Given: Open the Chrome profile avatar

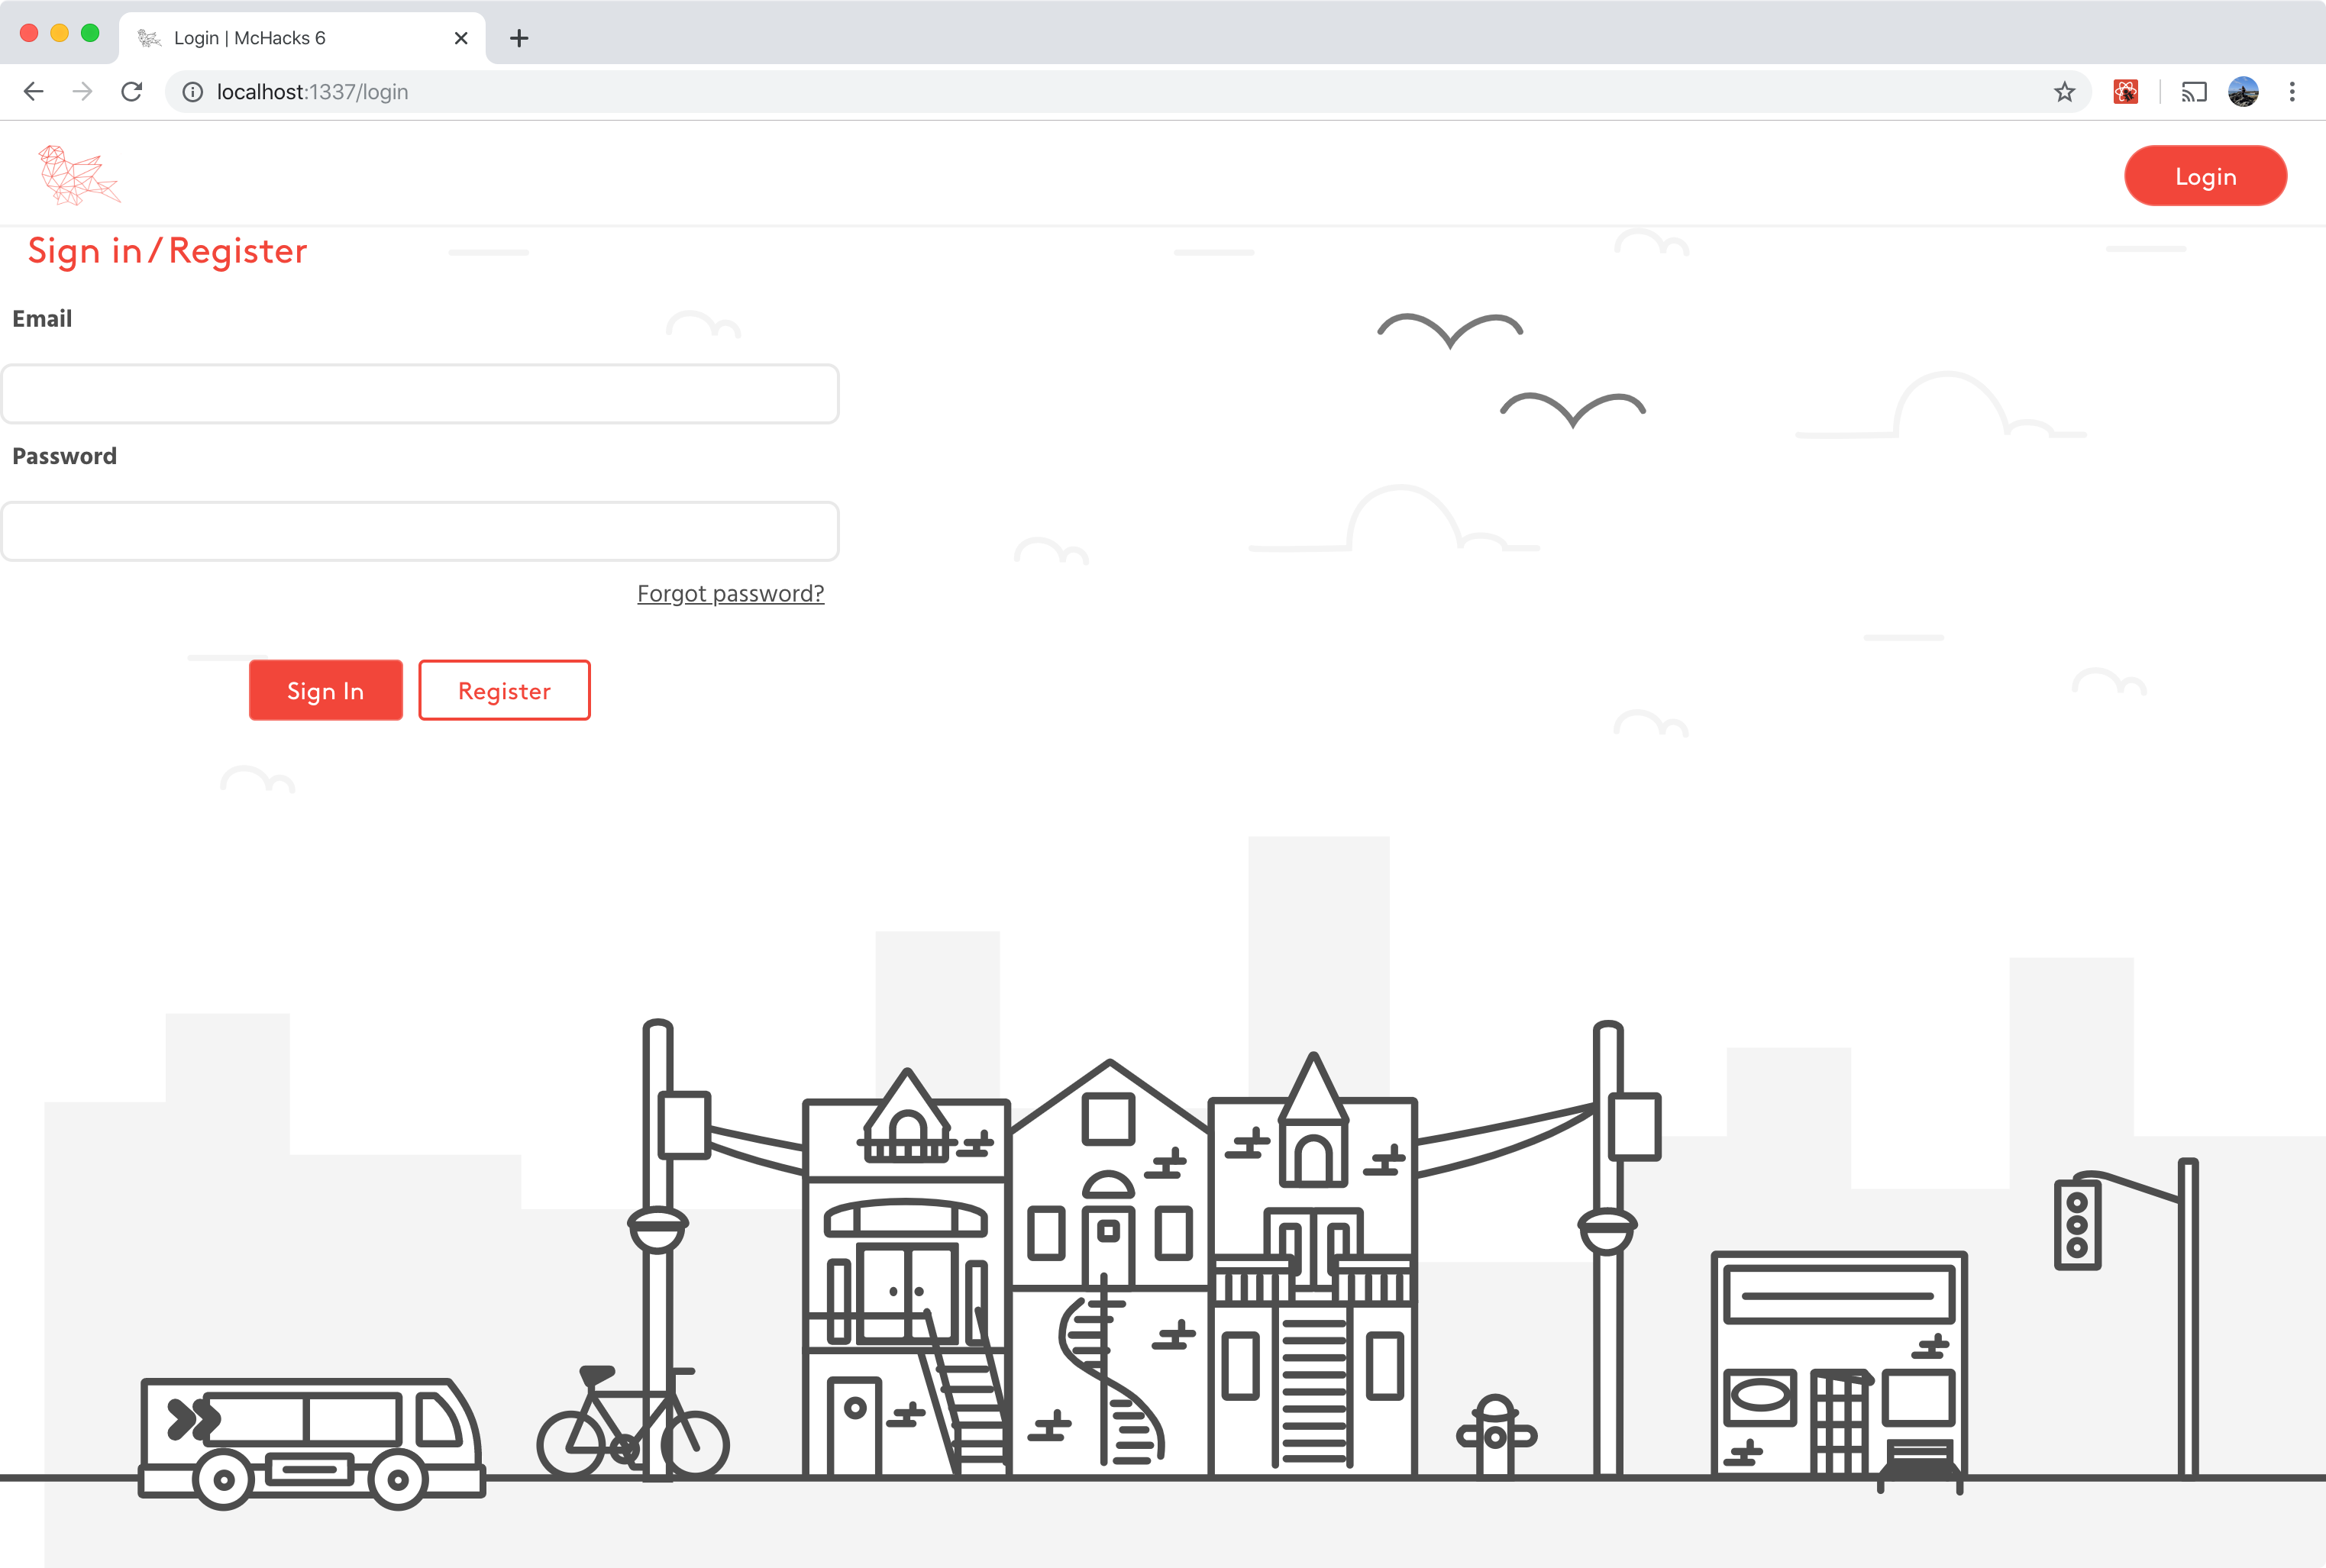Looking at the screenshot, I should pyautogui.click(x=2243, y=92).
